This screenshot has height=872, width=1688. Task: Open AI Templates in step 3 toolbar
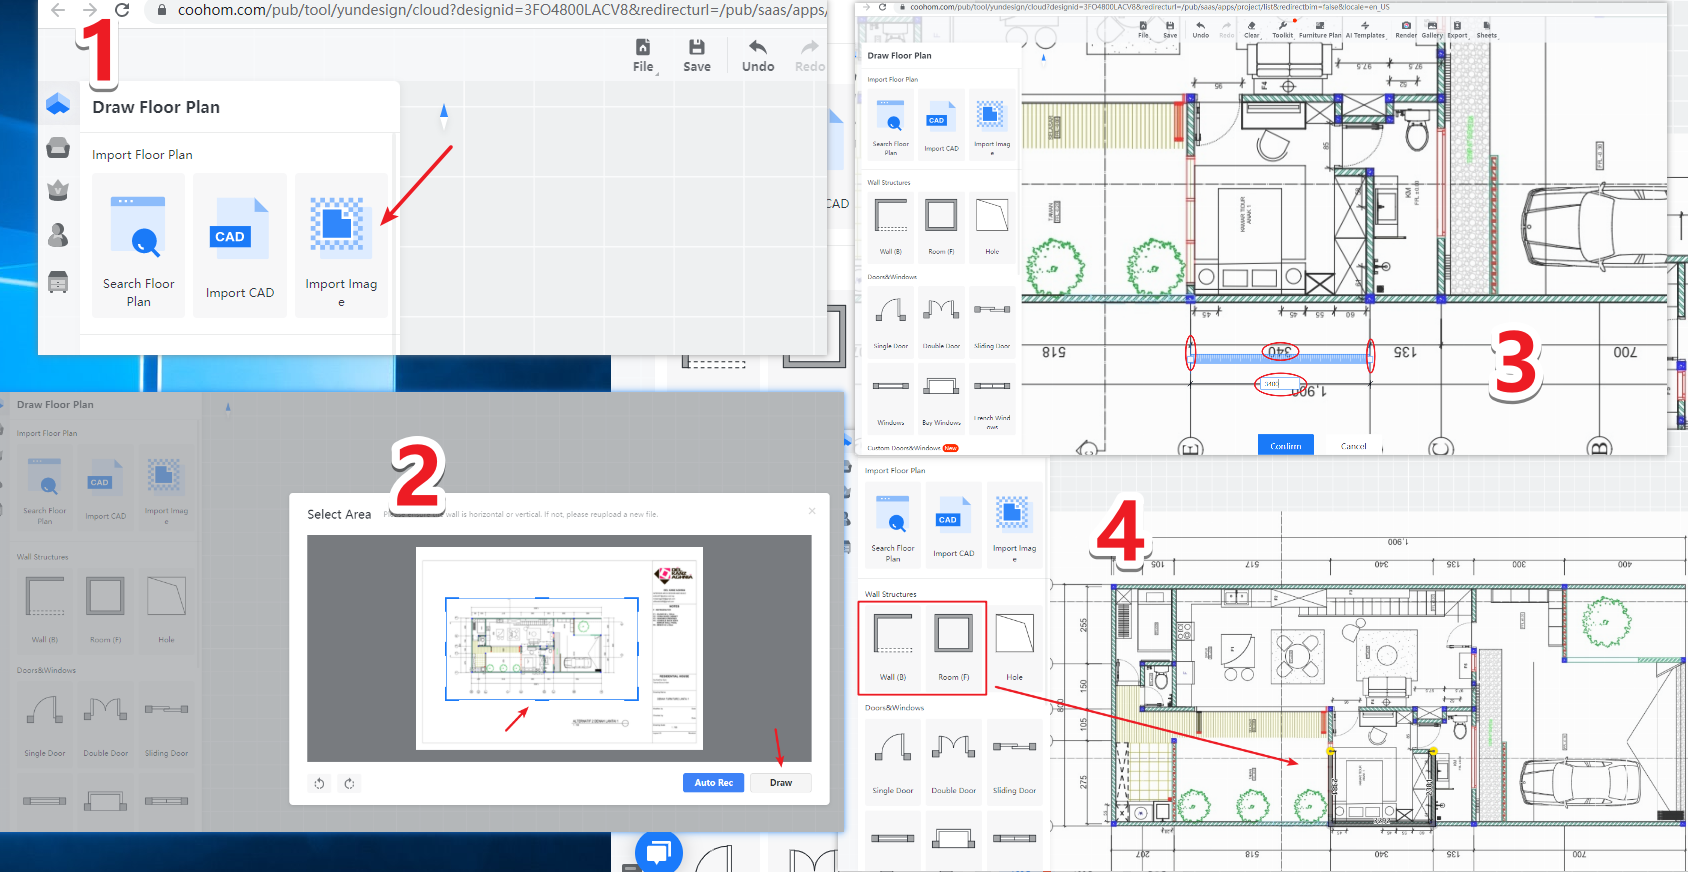click(1365, 30)
